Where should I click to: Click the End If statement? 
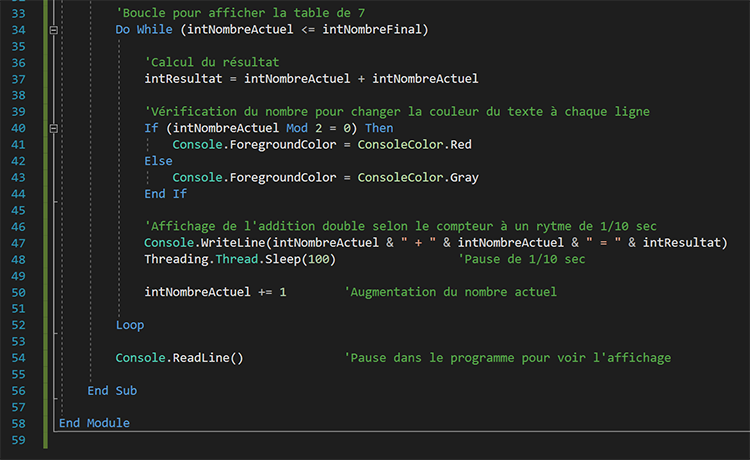pyautogui.click(x=165, y=194)
